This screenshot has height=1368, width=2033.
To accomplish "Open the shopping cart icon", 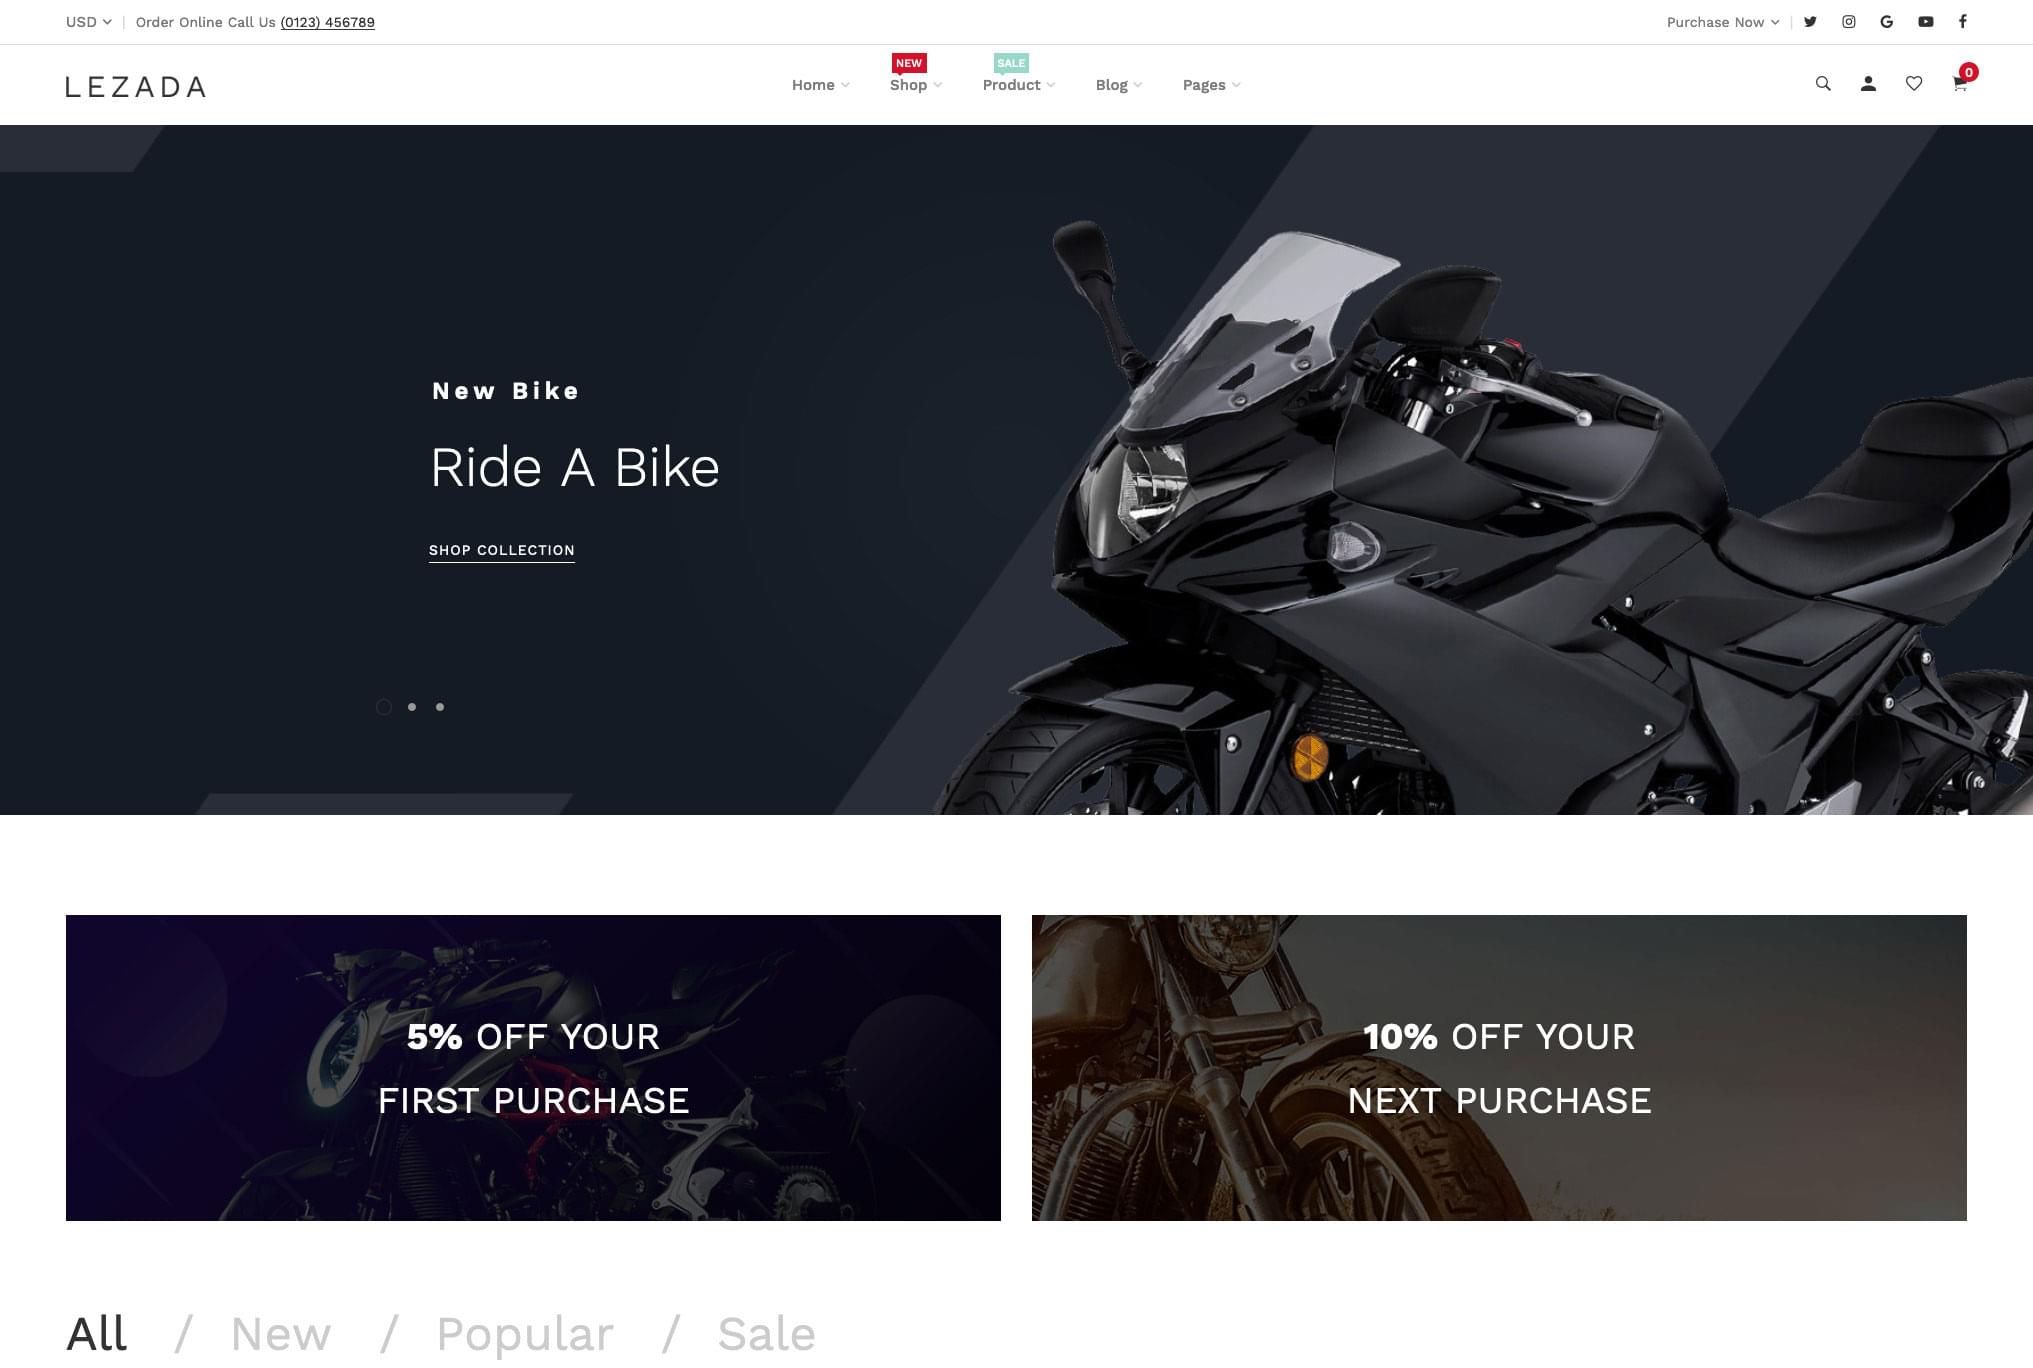I will click(x=1960, y=84).
